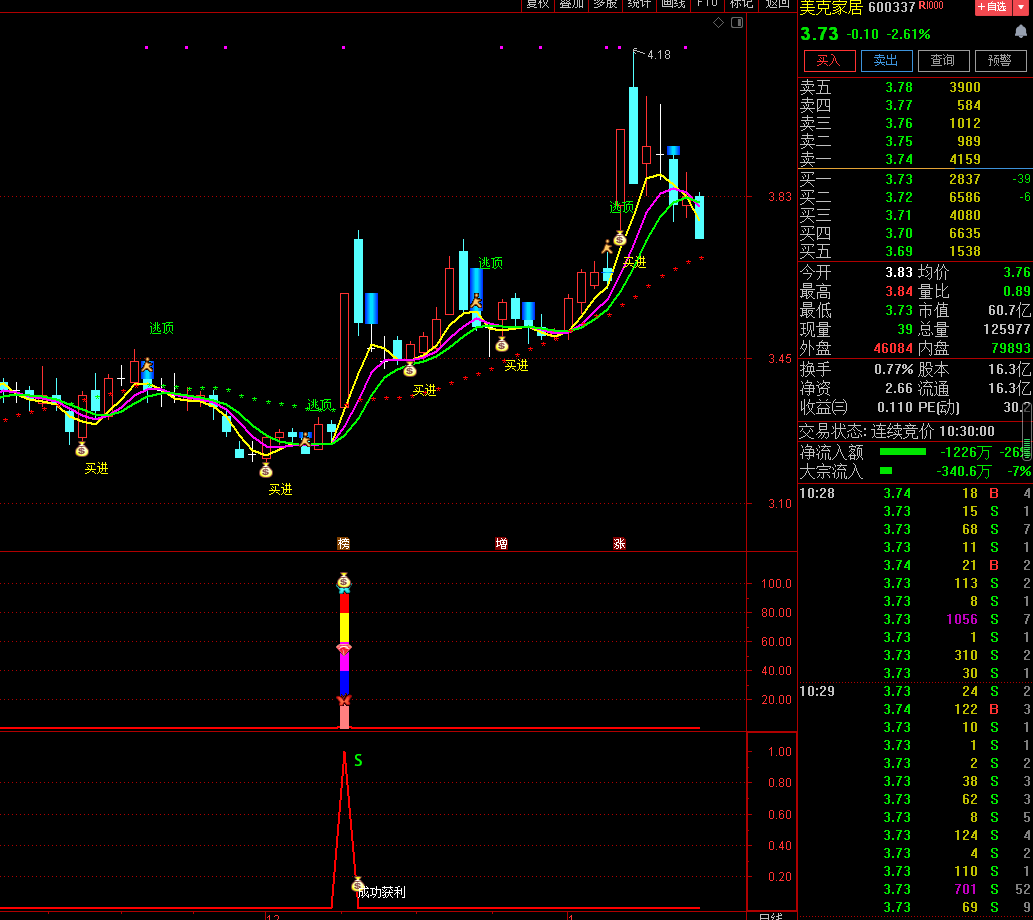1033x920 pixels.
Task: Click the 10:29 trade tick with volume 24
Action: pyautogui.click(x=915, y=691)
